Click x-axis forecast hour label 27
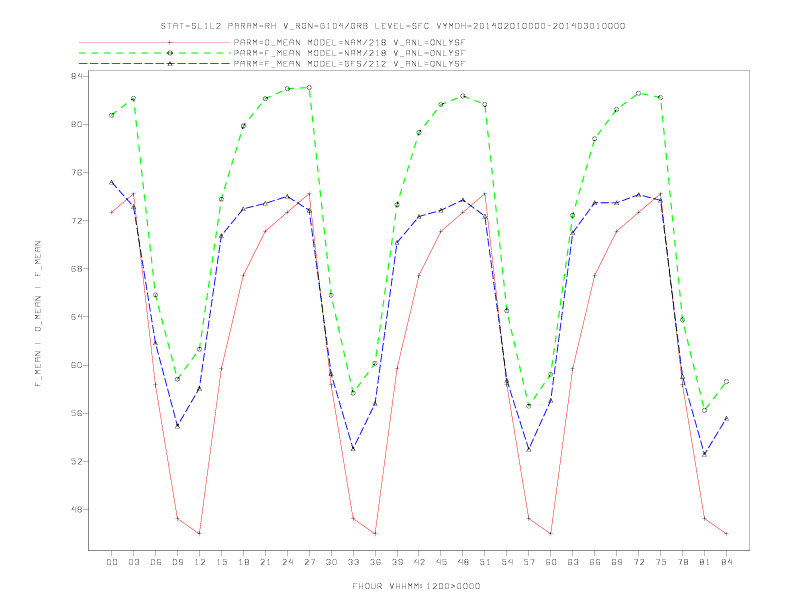 (x=310, y=562)
